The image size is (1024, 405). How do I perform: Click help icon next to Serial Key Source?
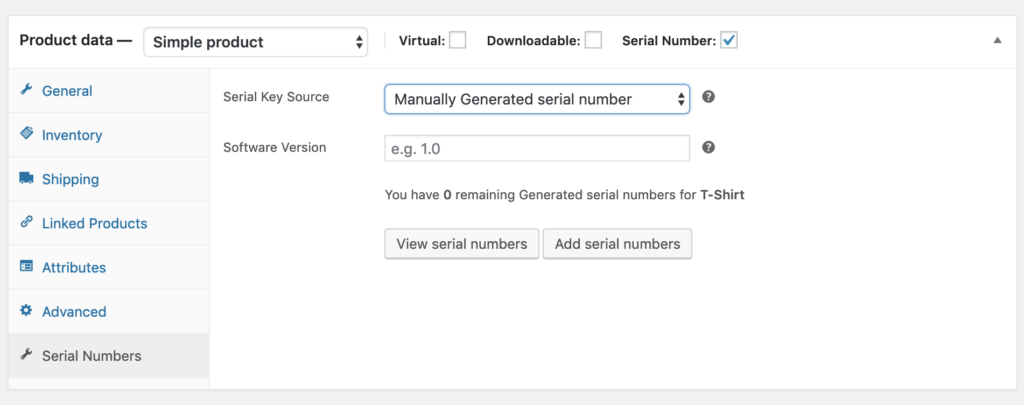click(x=709, y=97)
